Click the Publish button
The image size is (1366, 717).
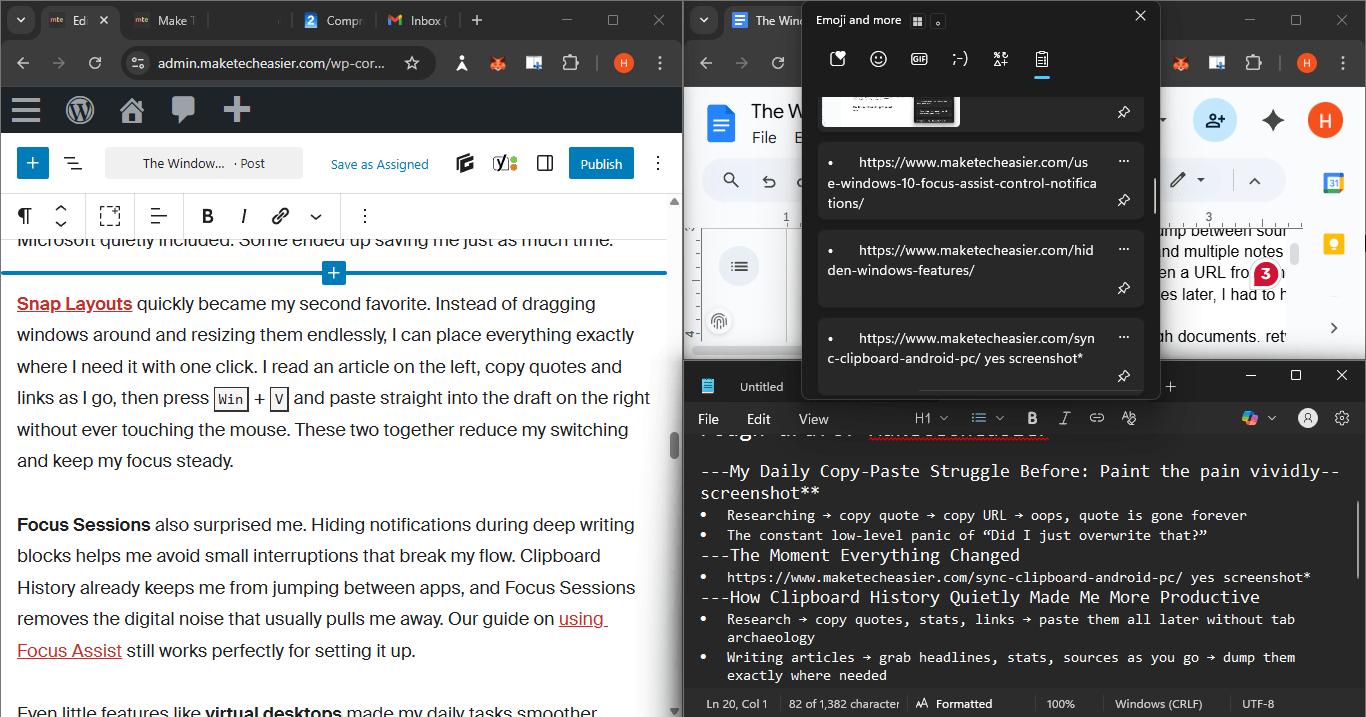pyautogui.click(x=601, y=163)
